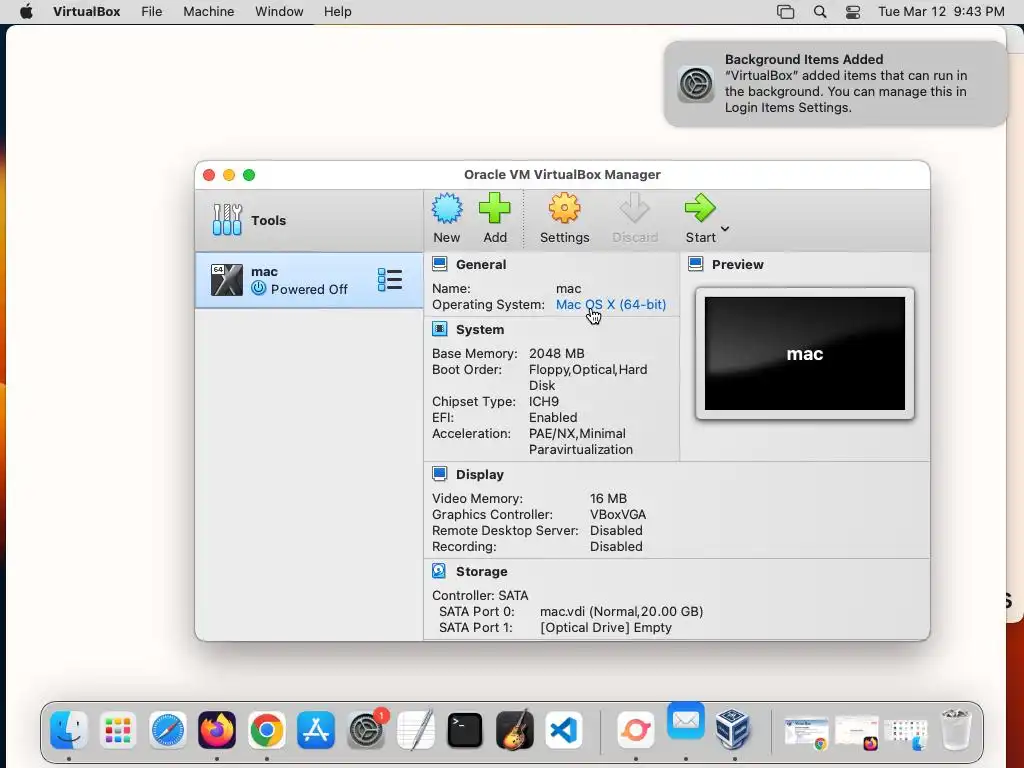1024x768 pixels.
Task: Open GarageBand from the Dock
Action: coord(515,729)
